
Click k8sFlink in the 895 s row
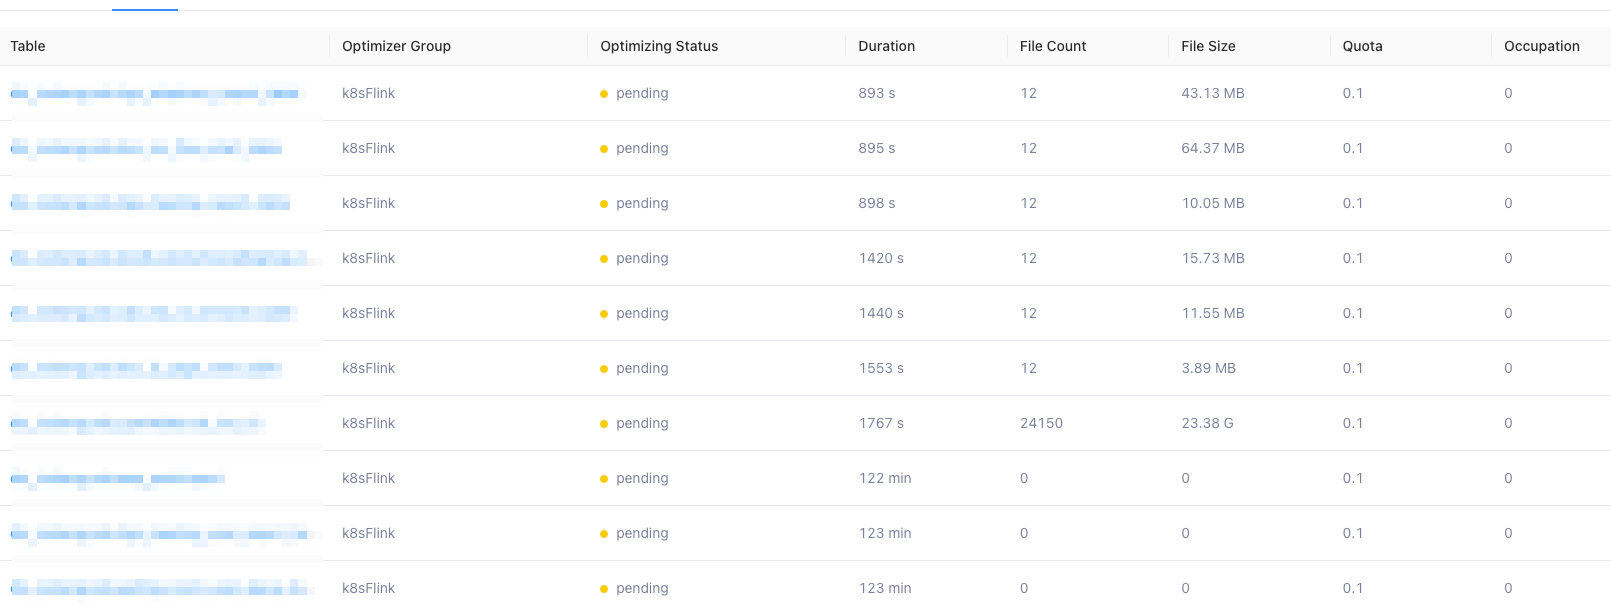(368, 148)
